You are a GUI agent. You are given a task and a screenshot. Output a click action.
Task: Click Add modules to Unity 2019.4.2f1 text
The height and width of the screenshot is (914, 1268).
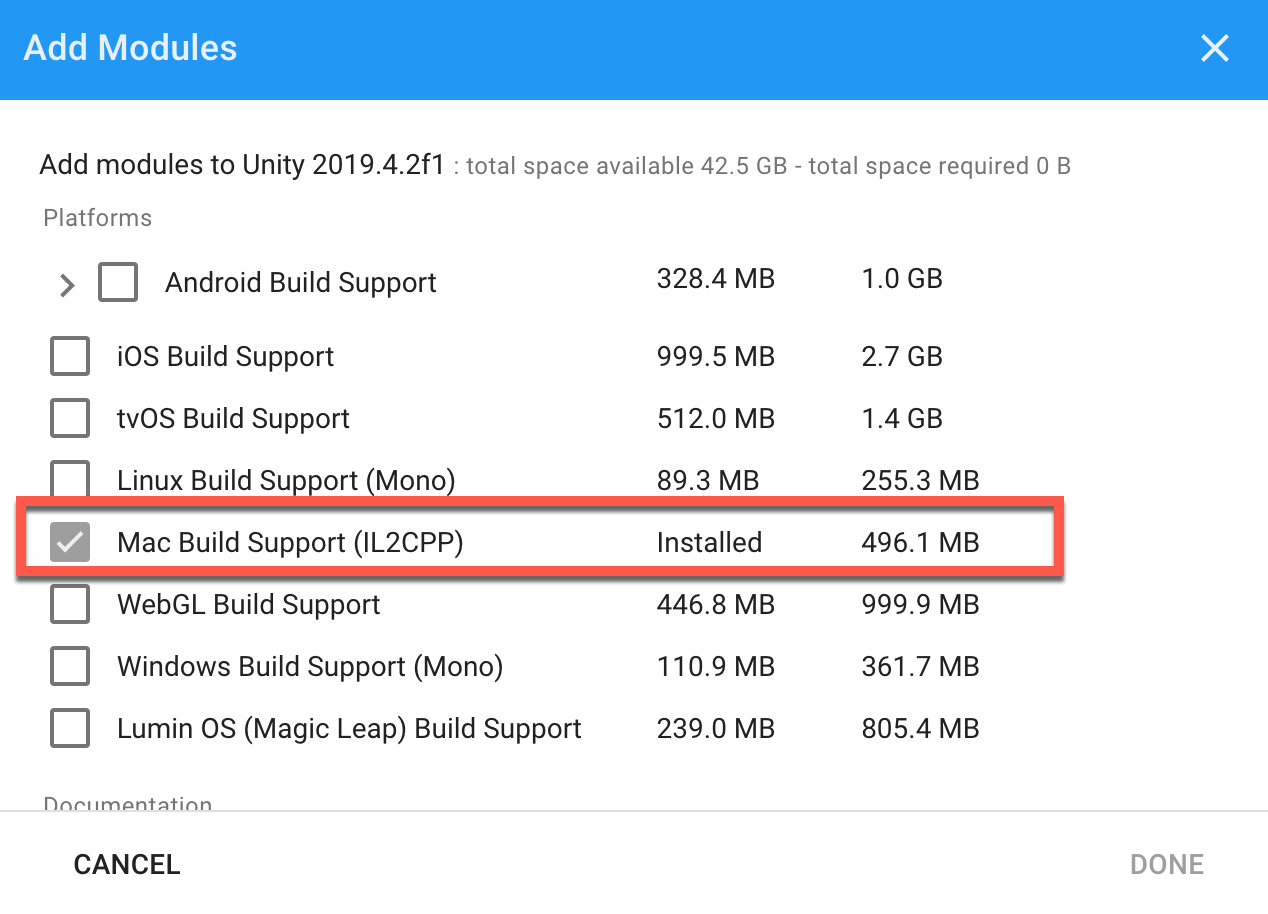[x=241, y=165]
